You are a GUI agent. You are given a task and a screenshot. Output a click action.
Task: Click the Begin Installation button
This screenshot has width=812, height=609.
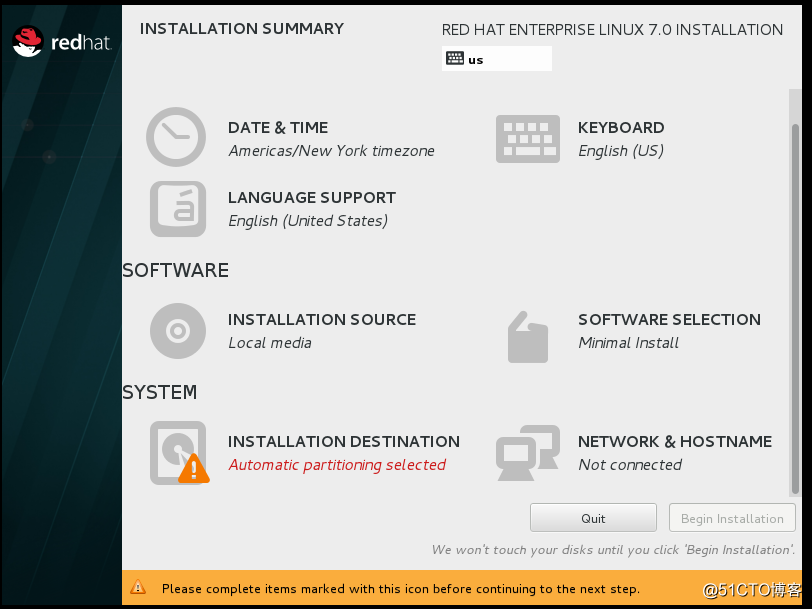(732, 518)
